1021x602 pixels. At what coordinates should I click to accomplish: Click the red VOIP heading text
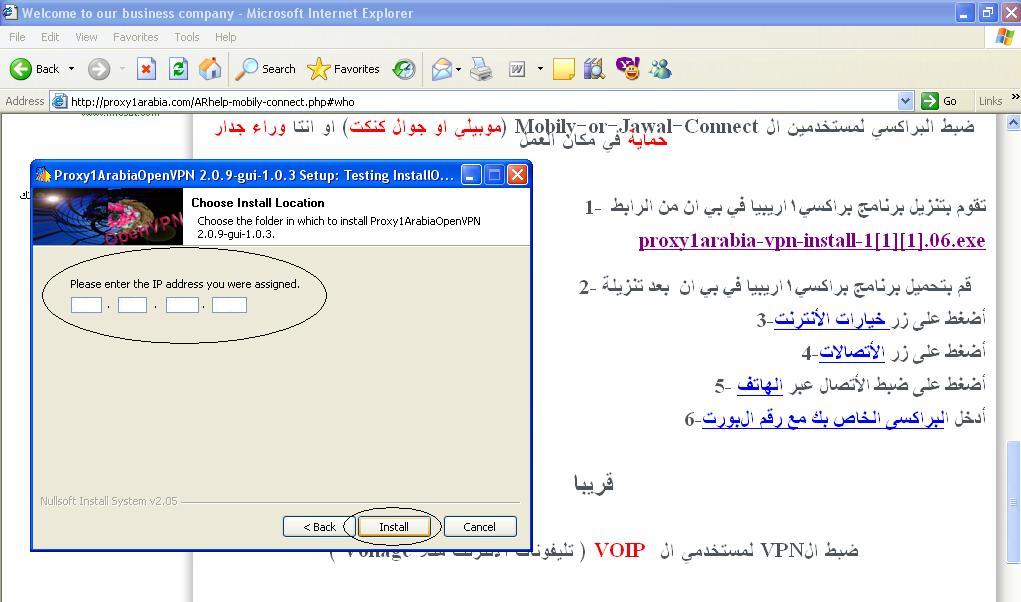coord(619,551)
